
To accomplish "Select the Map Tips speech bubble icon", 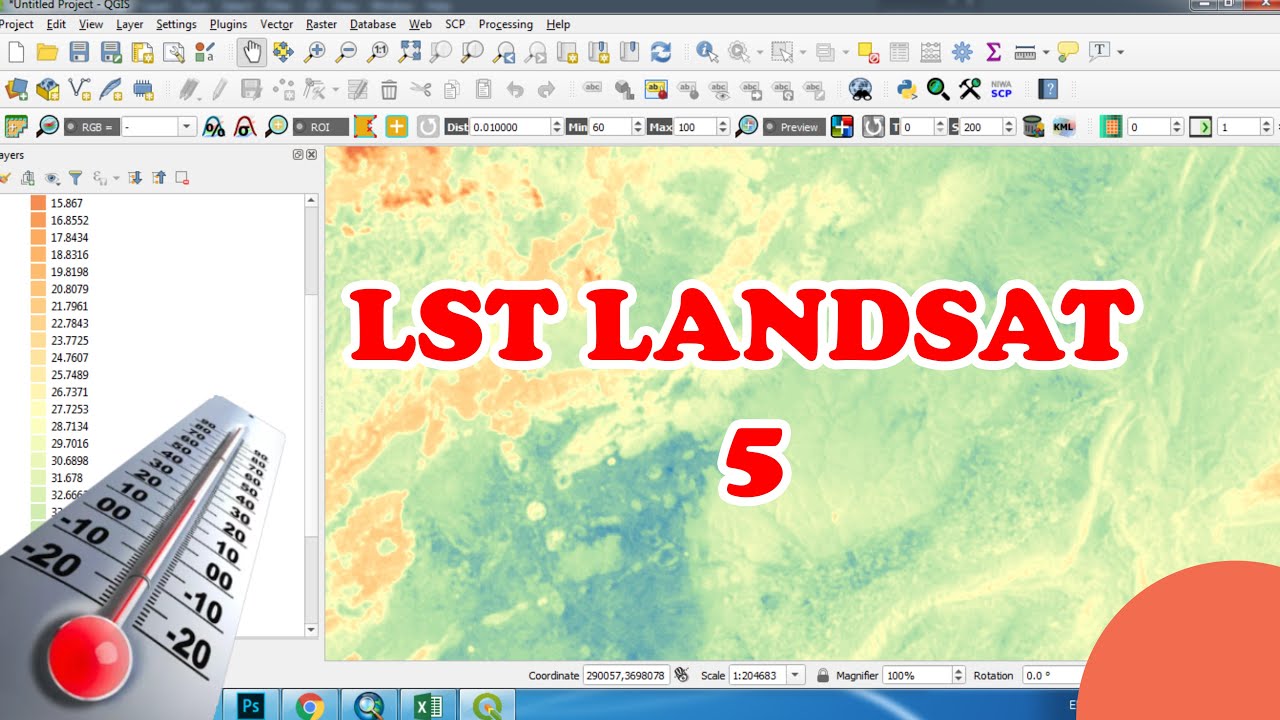I will coord(1068,51).
